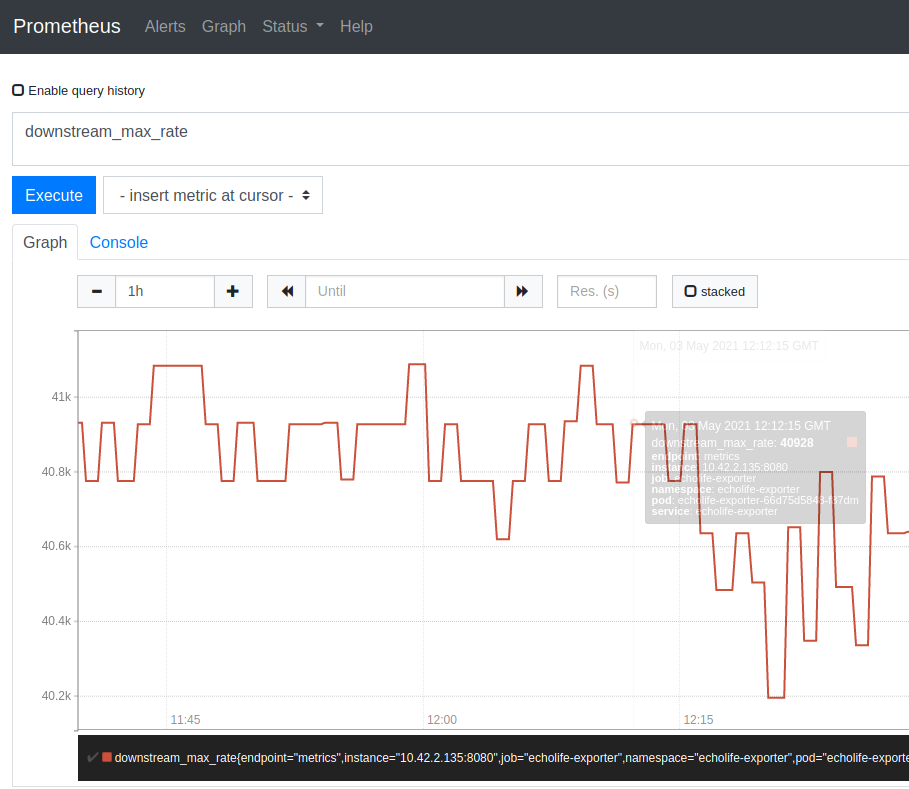Focus the Res. (s) resolution field
This screenshot has width=909, height=789.
(x=606, y=291)
